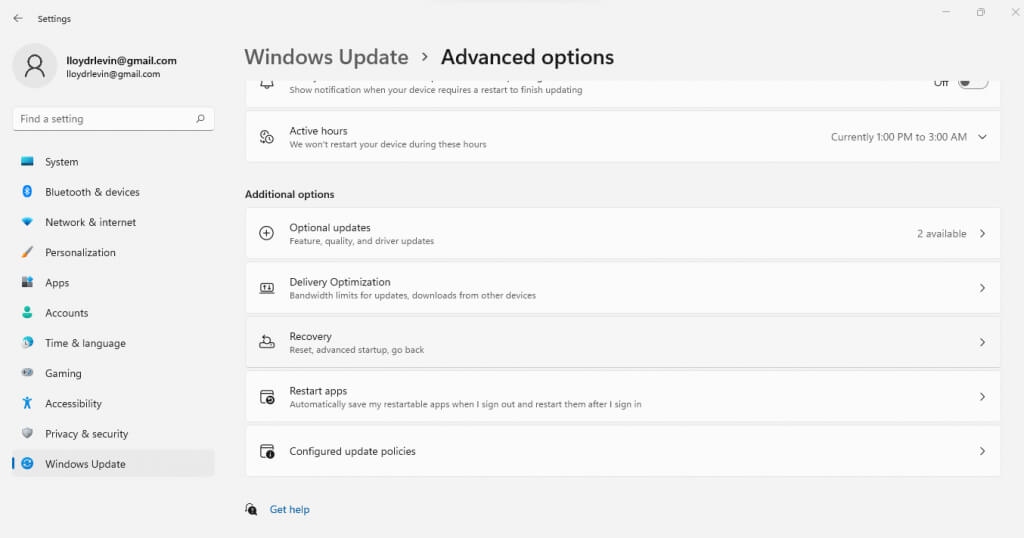Screen dimensions: 1024x538
Task: Open the Get help link
Action: (x=289, y=510)
